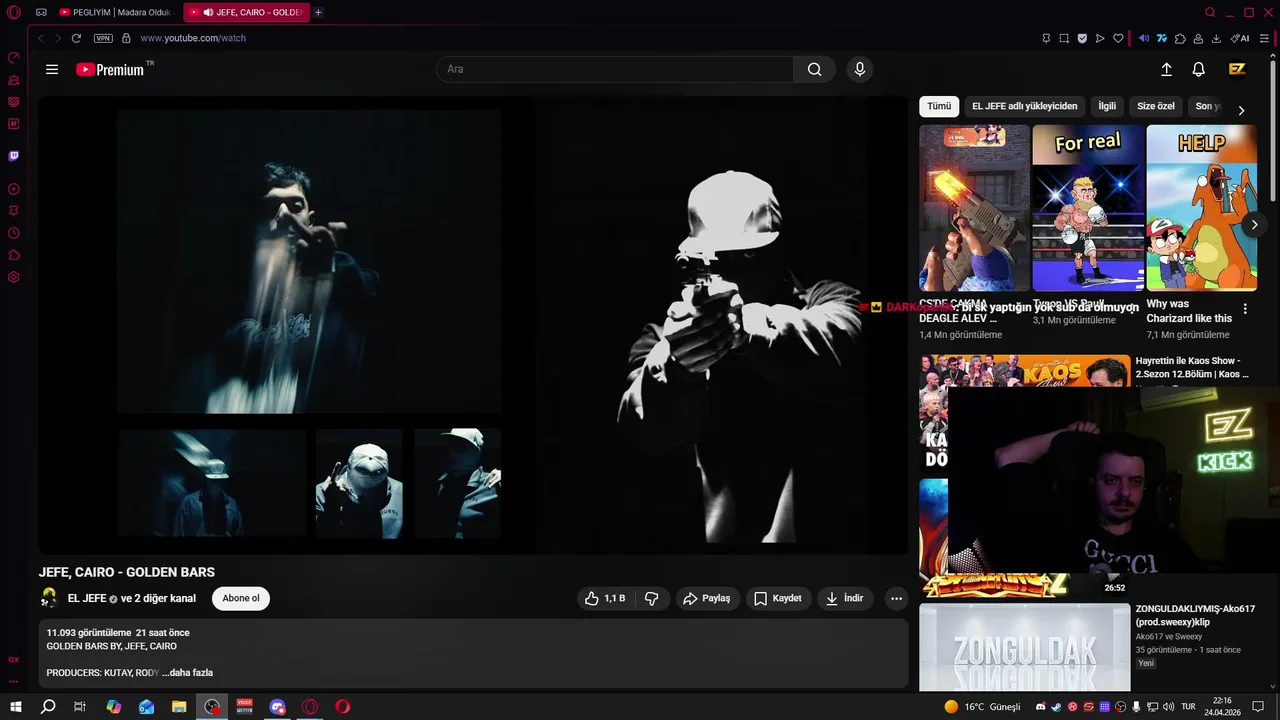The width and height of the screenshot is (1280, 720).
Task: Start voice search with the microphone icon
Action: click(x=859, y=69)
